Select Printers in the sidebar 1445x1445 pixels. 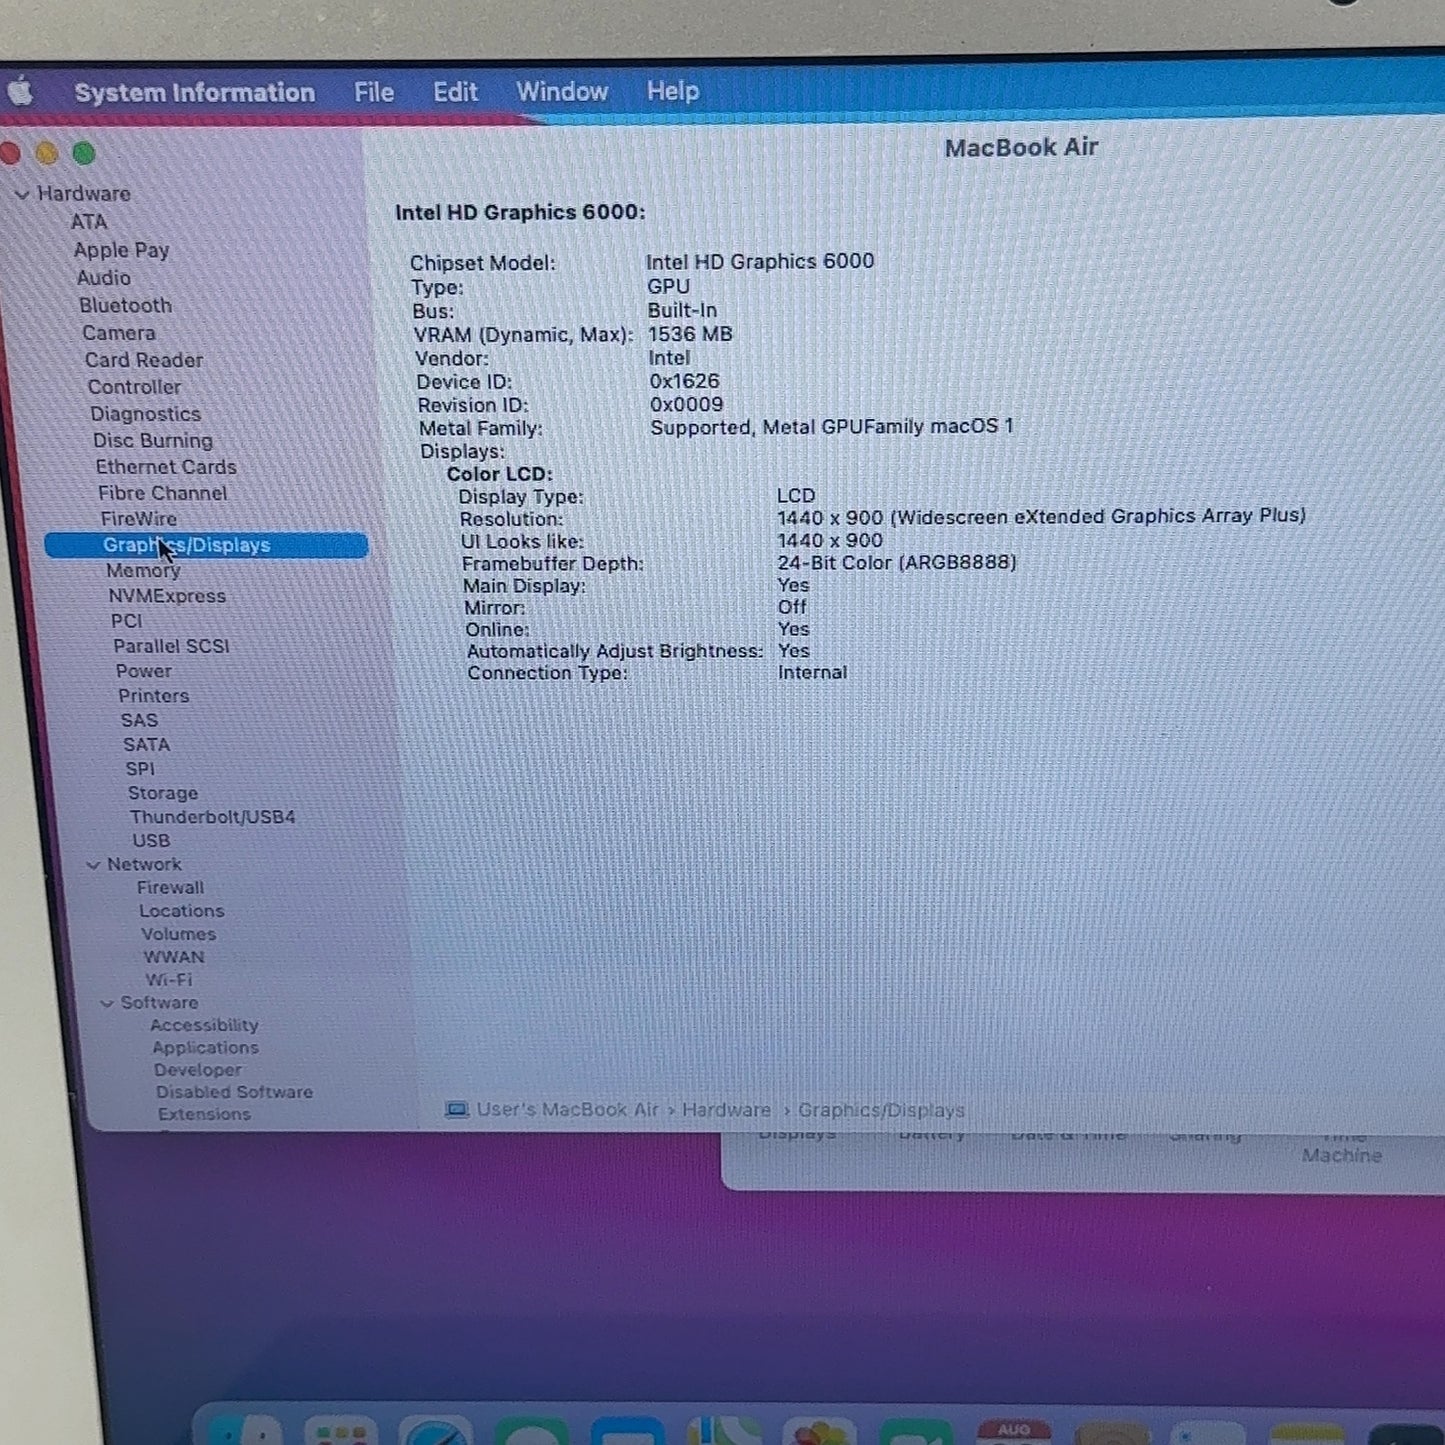[x=154, y=696]
